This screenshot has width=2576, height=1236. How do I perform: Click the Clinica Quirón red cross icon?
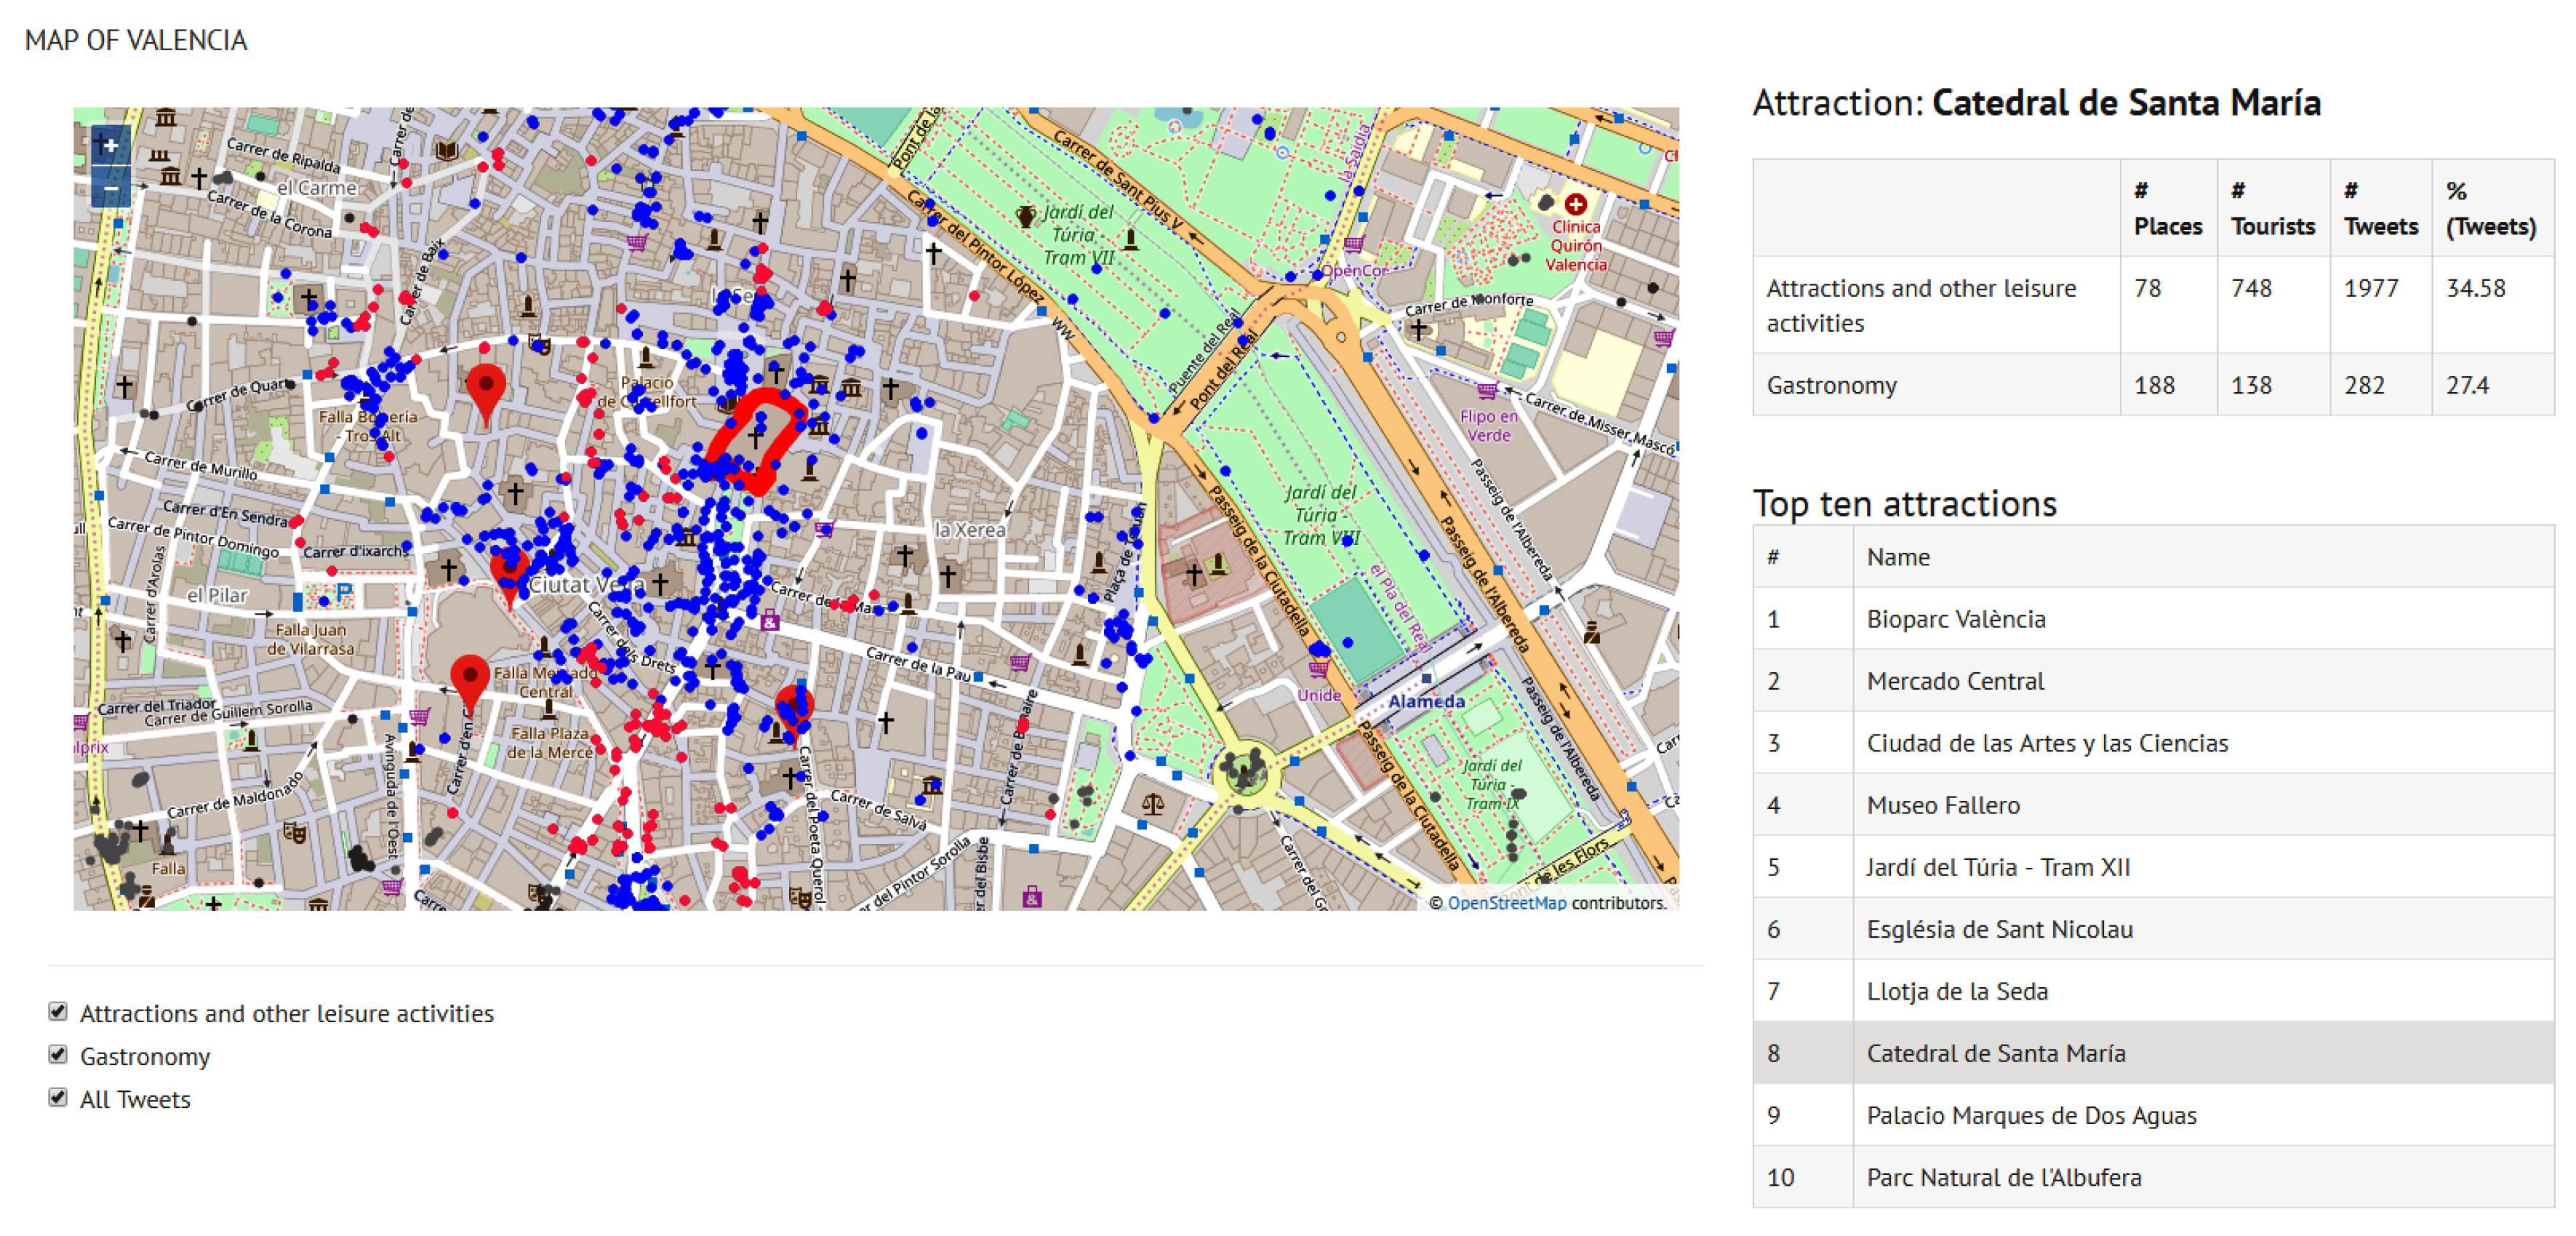tap(1575, 205)
